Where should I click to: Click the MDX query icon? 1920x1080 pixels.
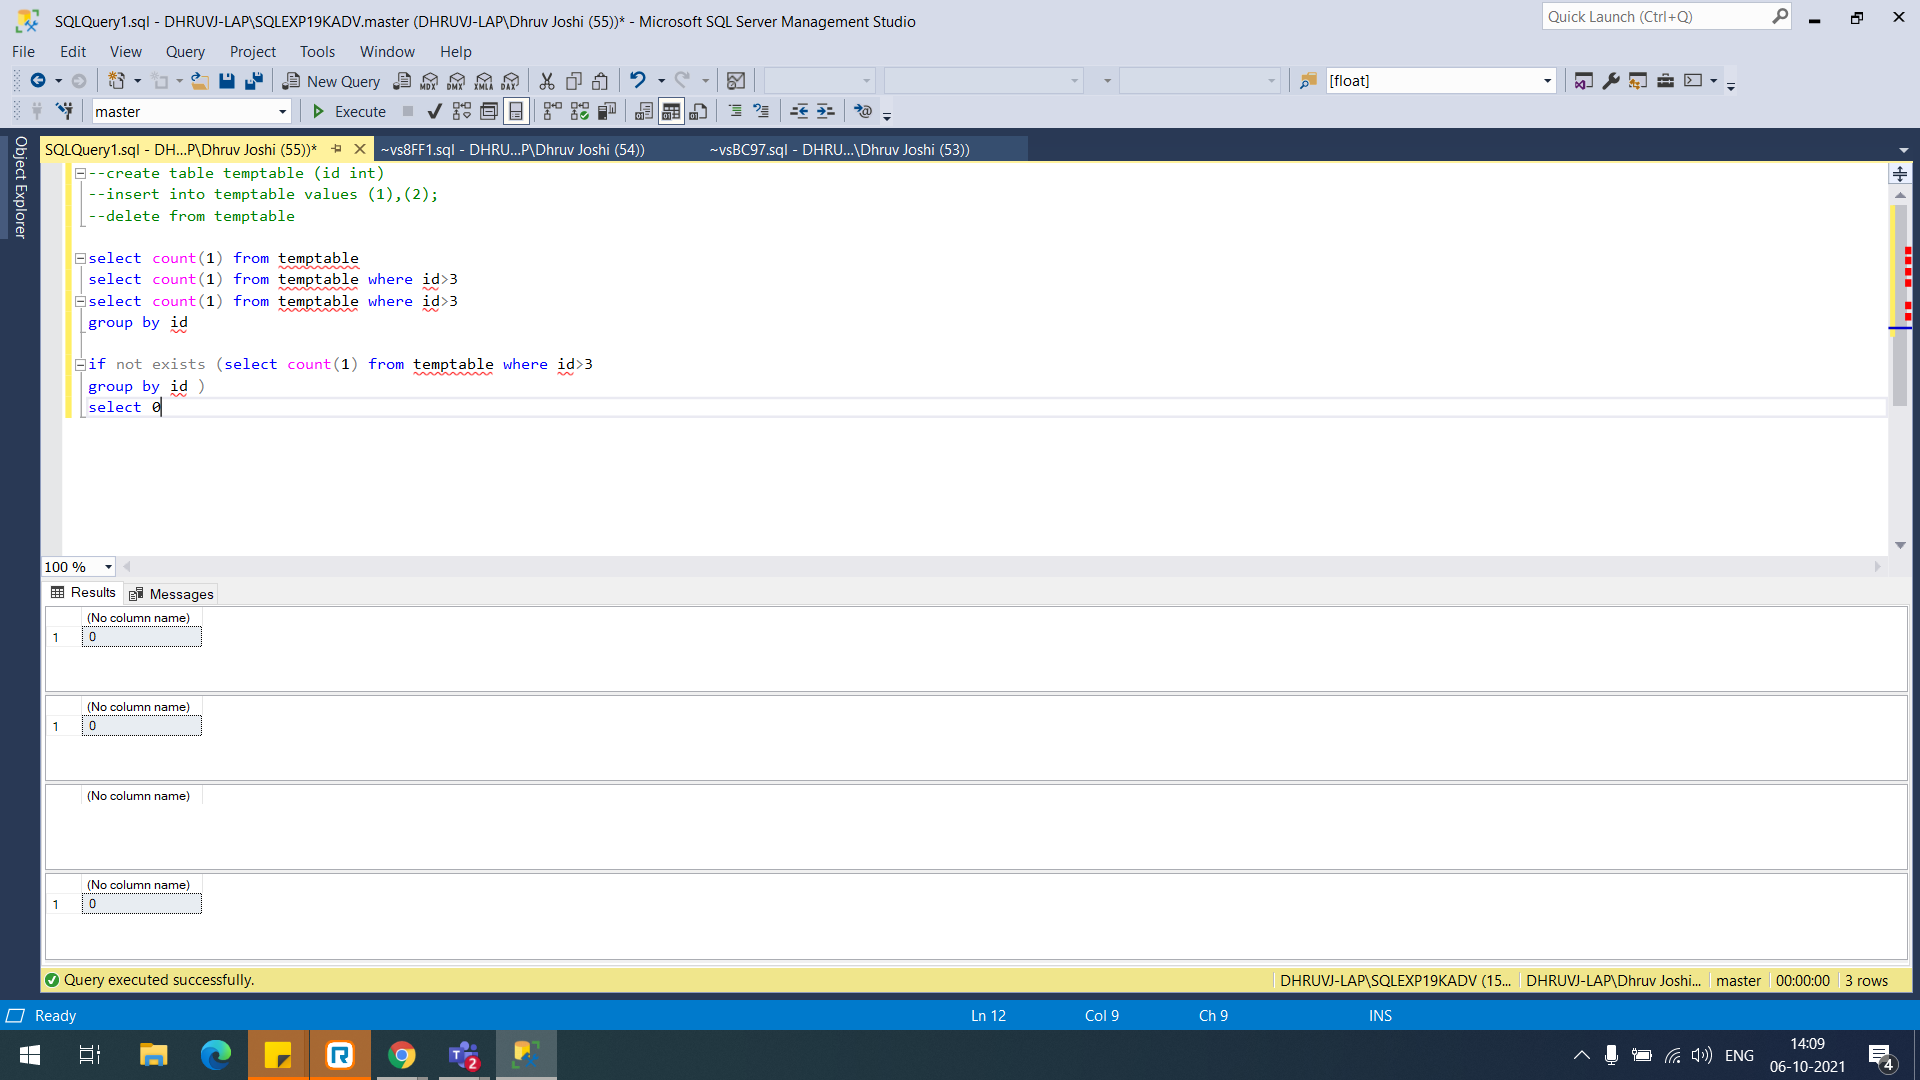[429, 81]
